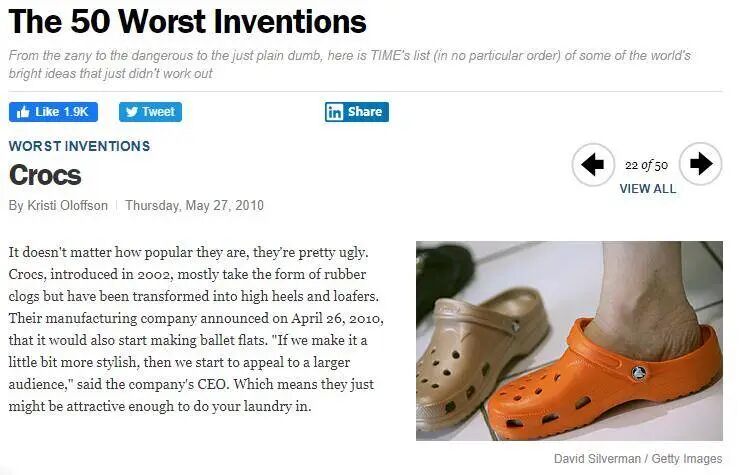The height and width of the screenshot is (475, 752).
Task: Select VIEW ALL under the page counter
Action: click(647, 188)
